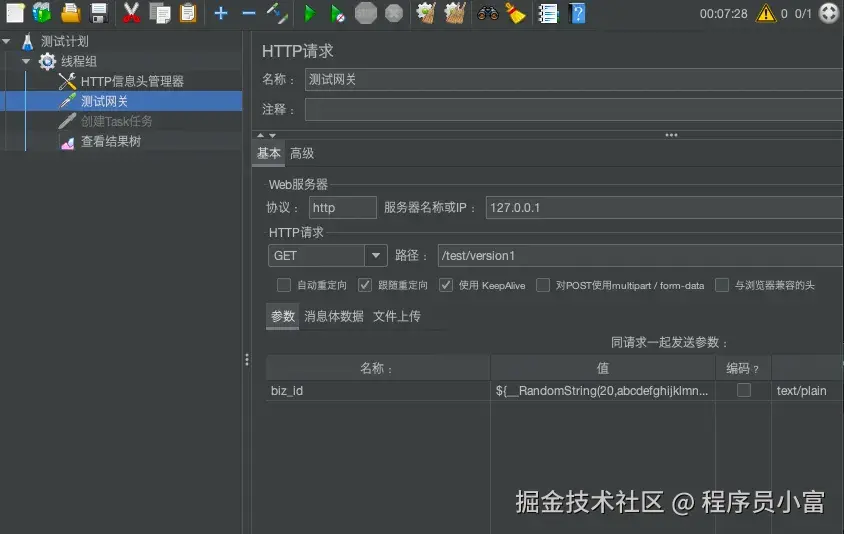The width and height of the screenshot is (844, 534).
Task: Click the Stop test icon
Action: coord(365,13)
